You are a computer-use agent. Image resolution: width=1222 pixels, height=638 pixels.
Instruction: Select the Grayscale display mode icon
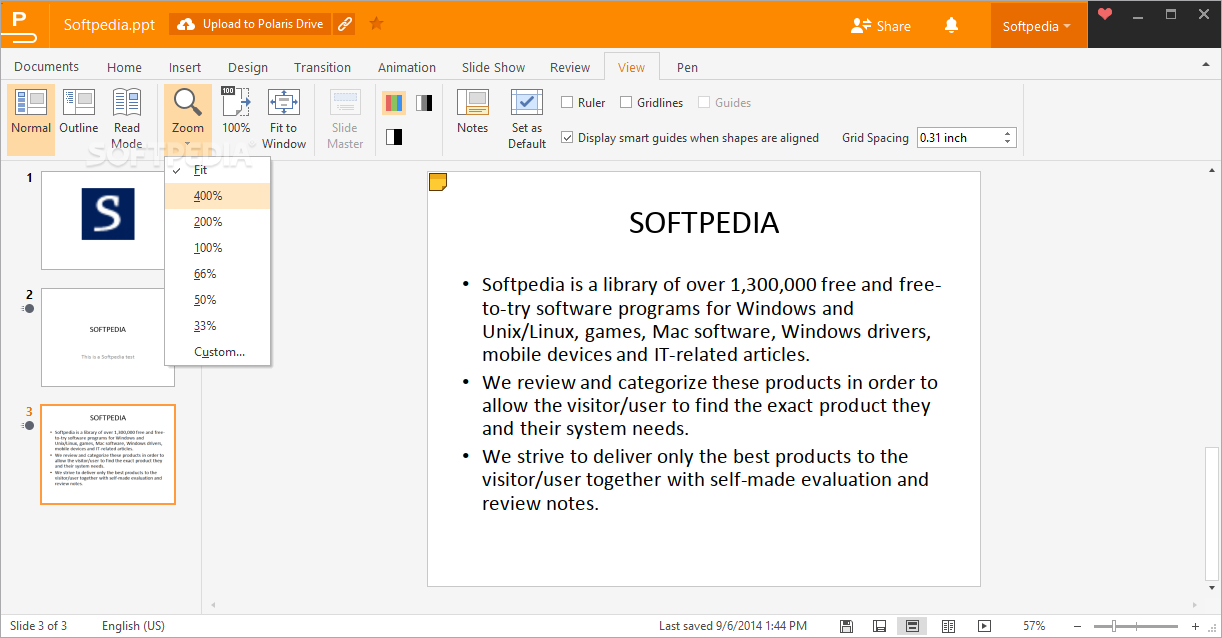click(x=424, y=103)
